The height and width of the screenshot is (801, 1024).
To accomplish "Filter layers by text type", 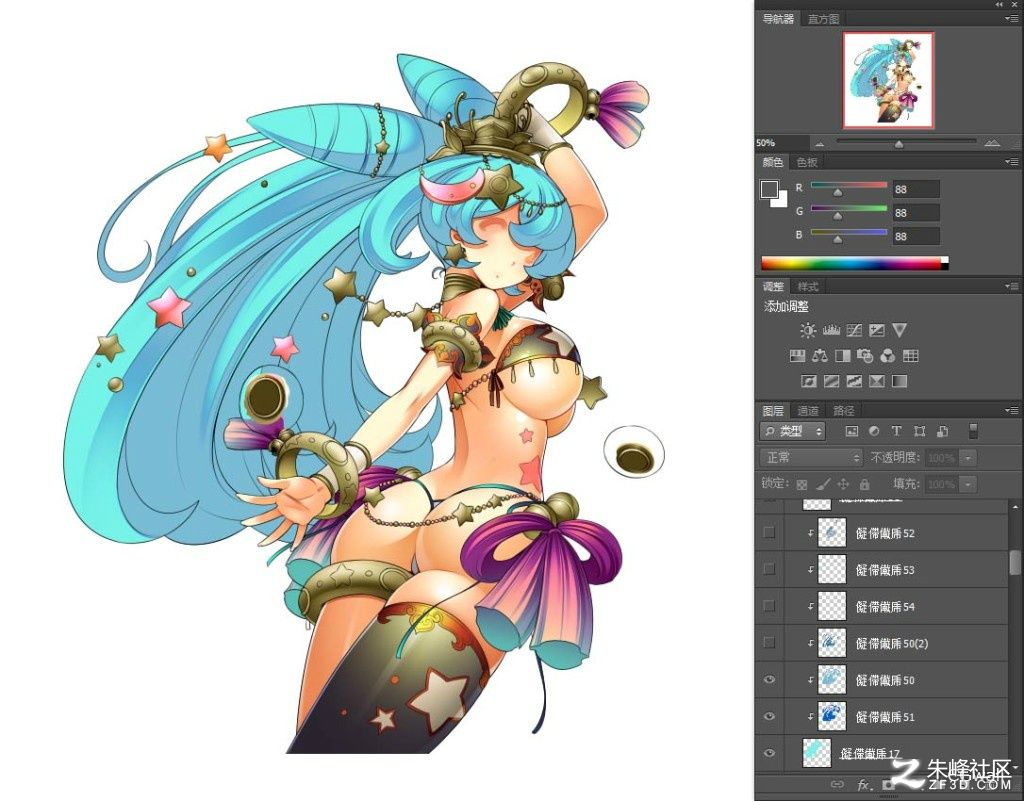I will point(896,431).
